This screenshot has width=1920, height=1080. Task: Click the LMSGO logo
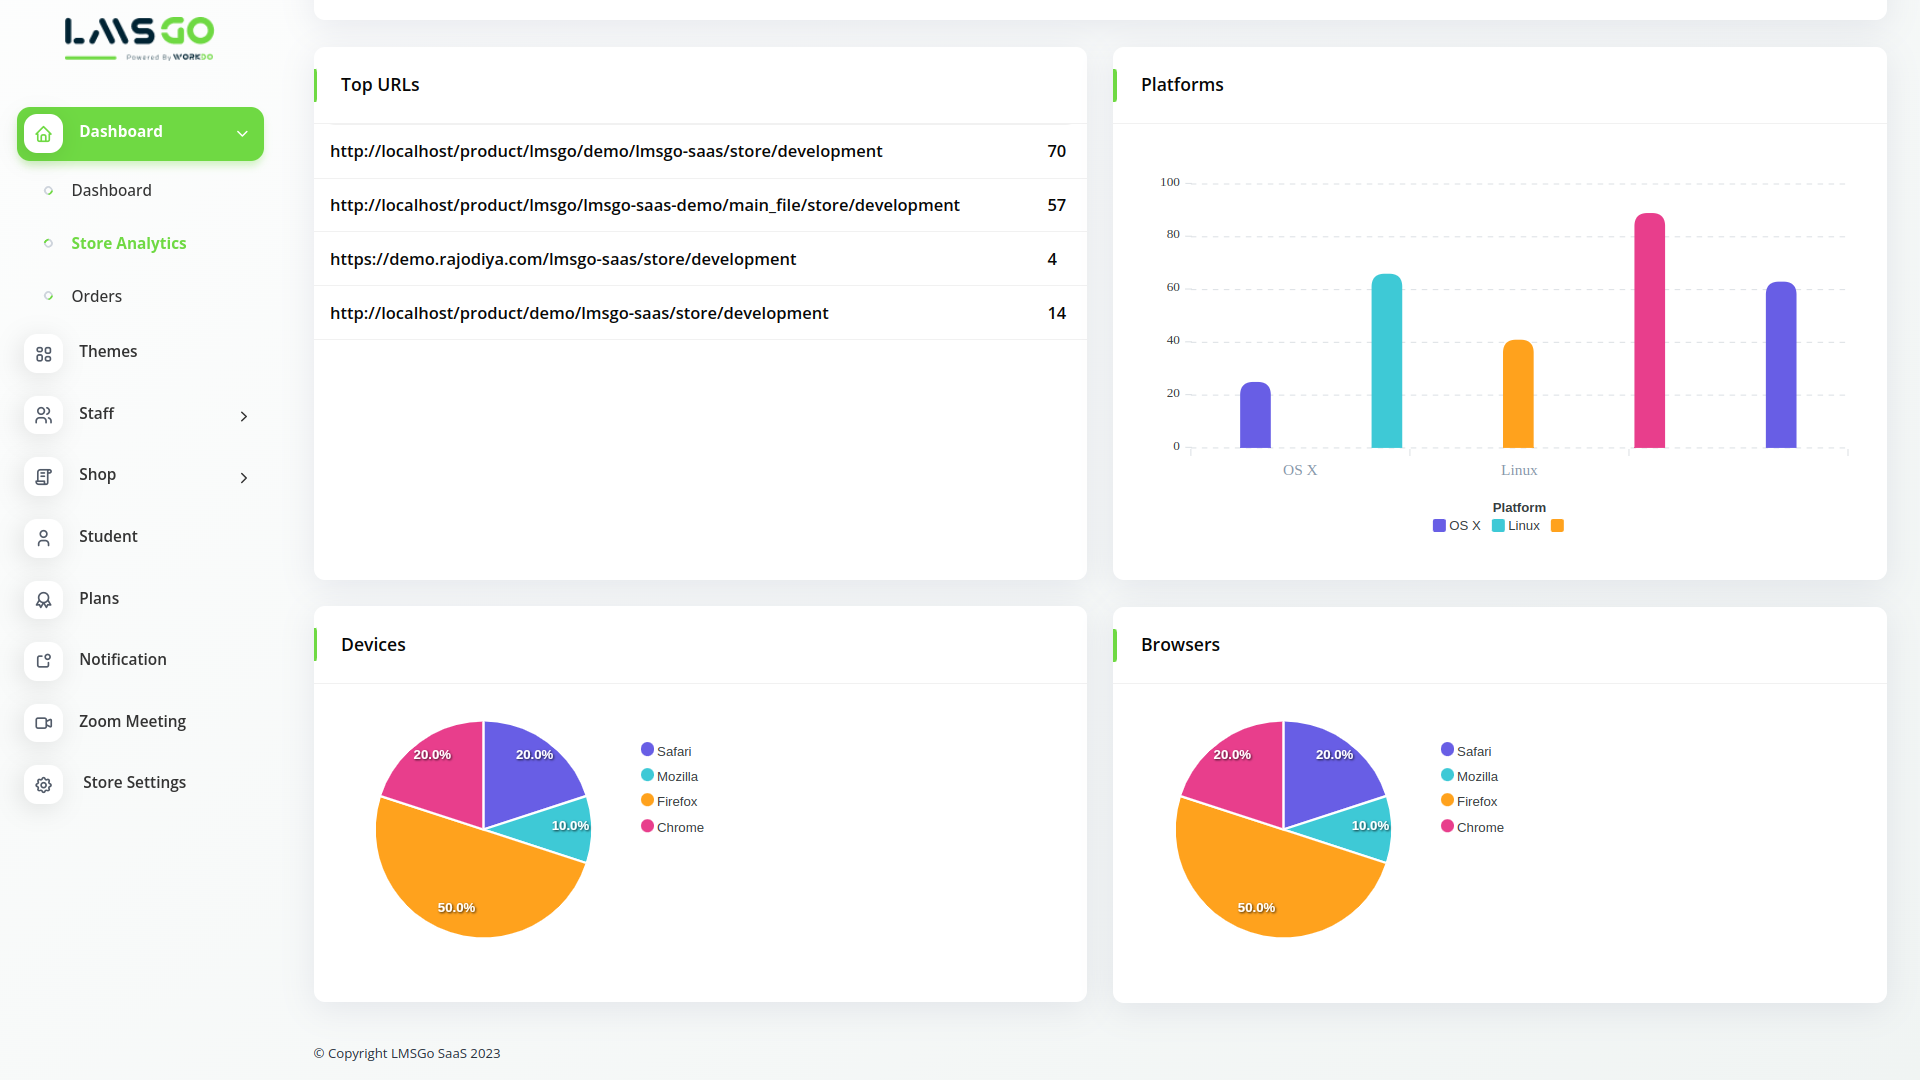pyautogui.click(x=139, y=38)
